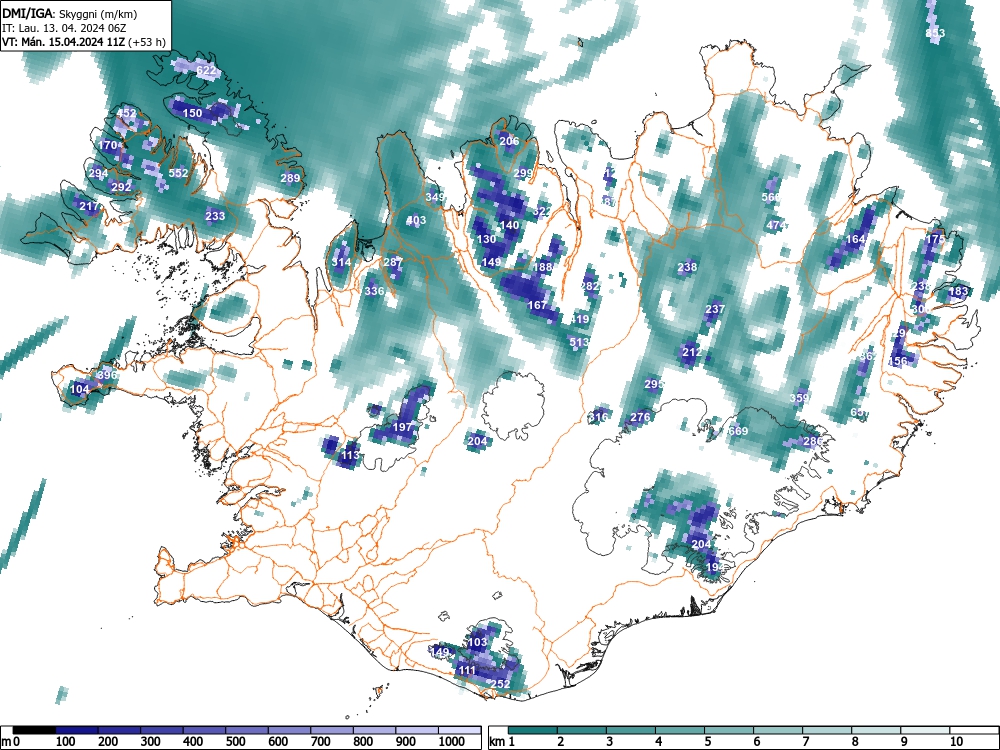Click the '314' visibility value

(341, 262)
